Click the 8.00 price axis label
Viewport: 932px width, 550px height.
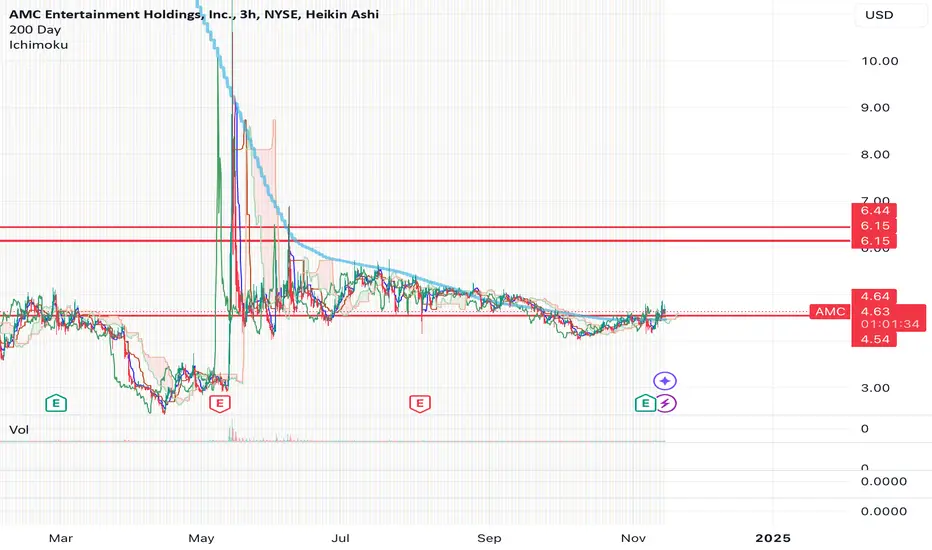point(875,155)
